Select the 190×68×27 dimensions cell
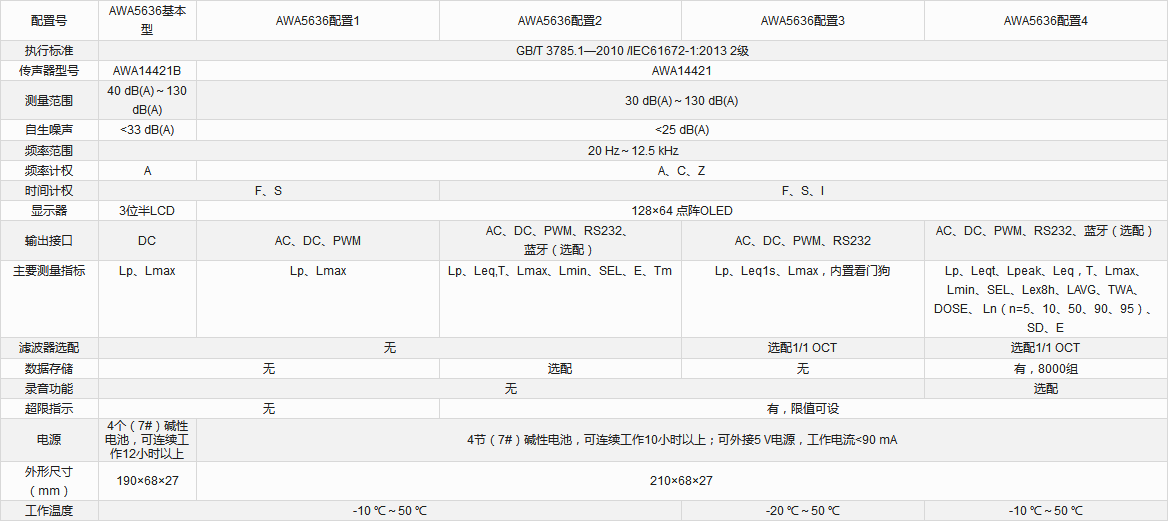 point(147,481)
